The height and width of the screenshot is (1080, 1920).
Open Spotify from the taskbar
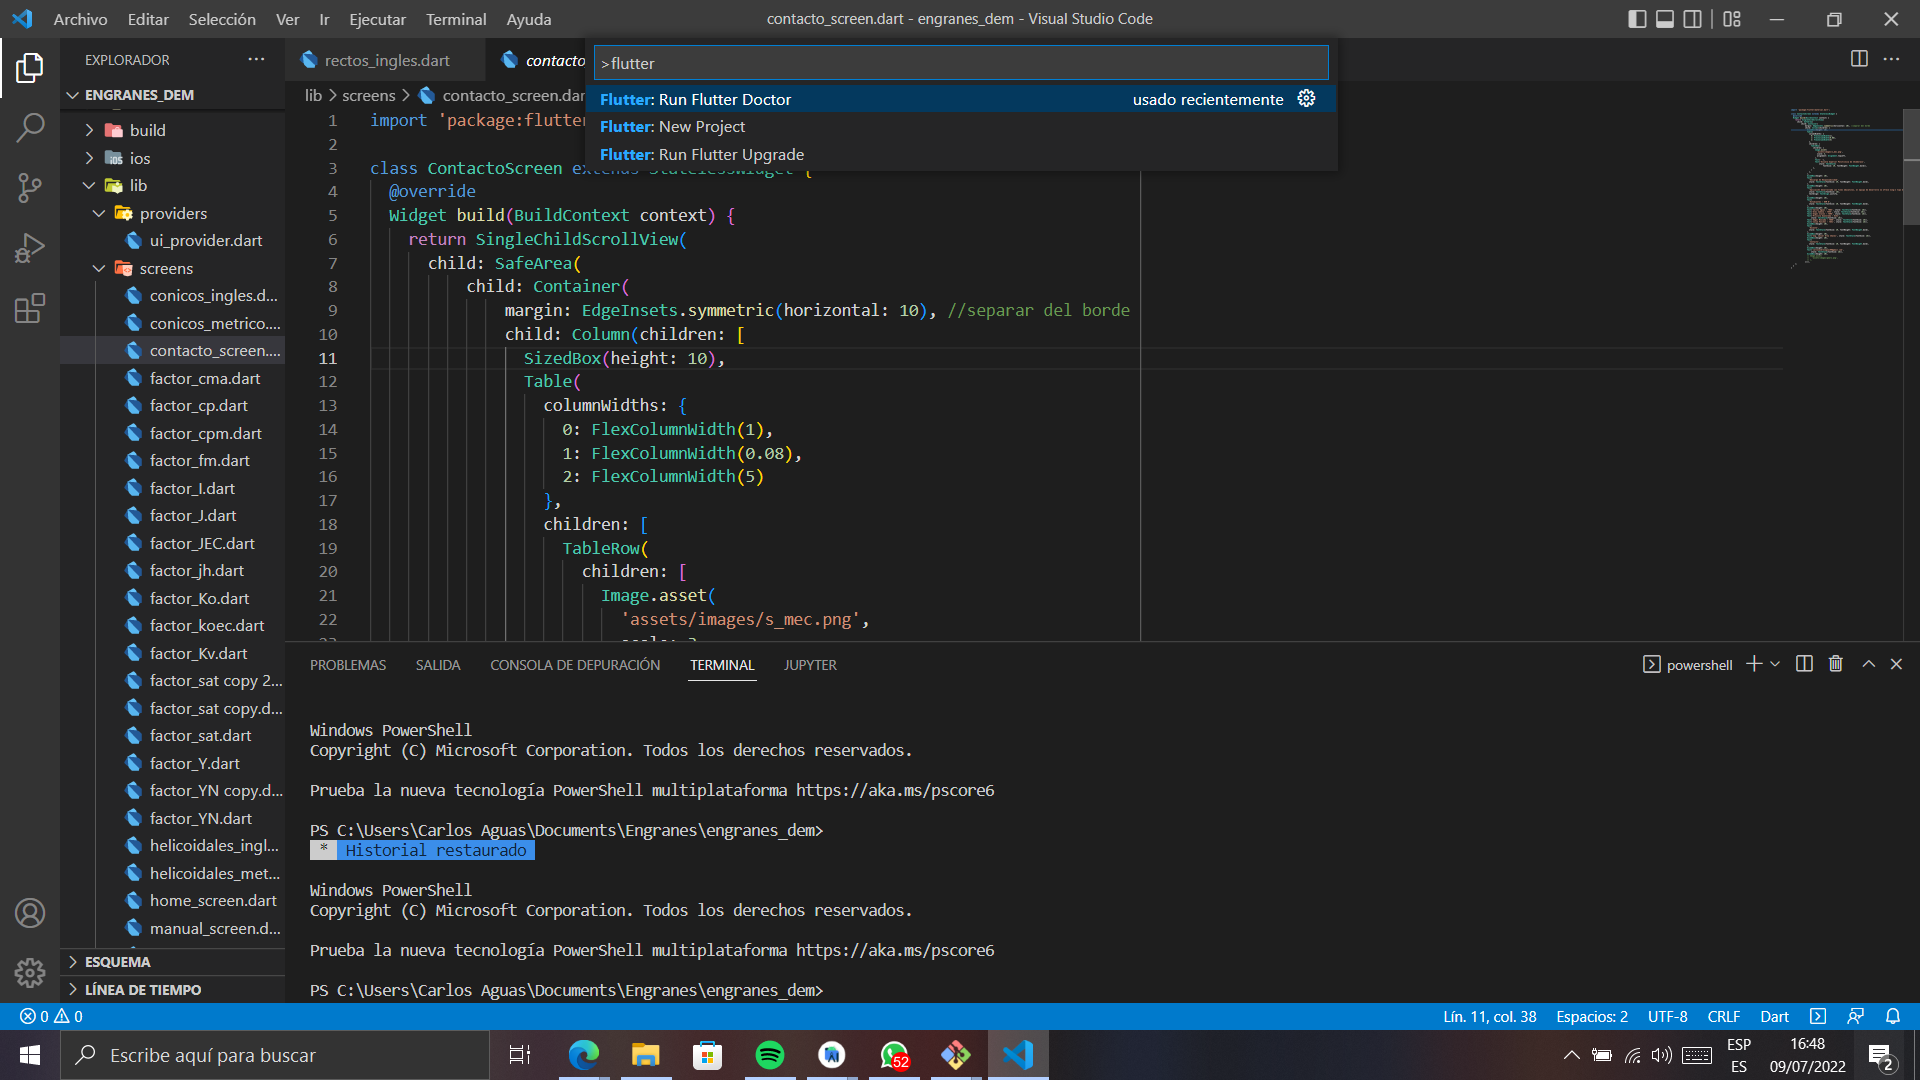point(770,1055)
